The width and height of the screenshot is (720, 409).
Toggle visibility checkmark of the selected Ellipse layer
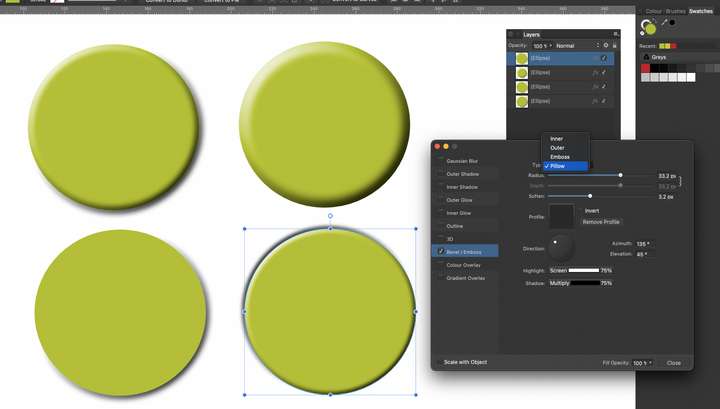tap(604, 58)
